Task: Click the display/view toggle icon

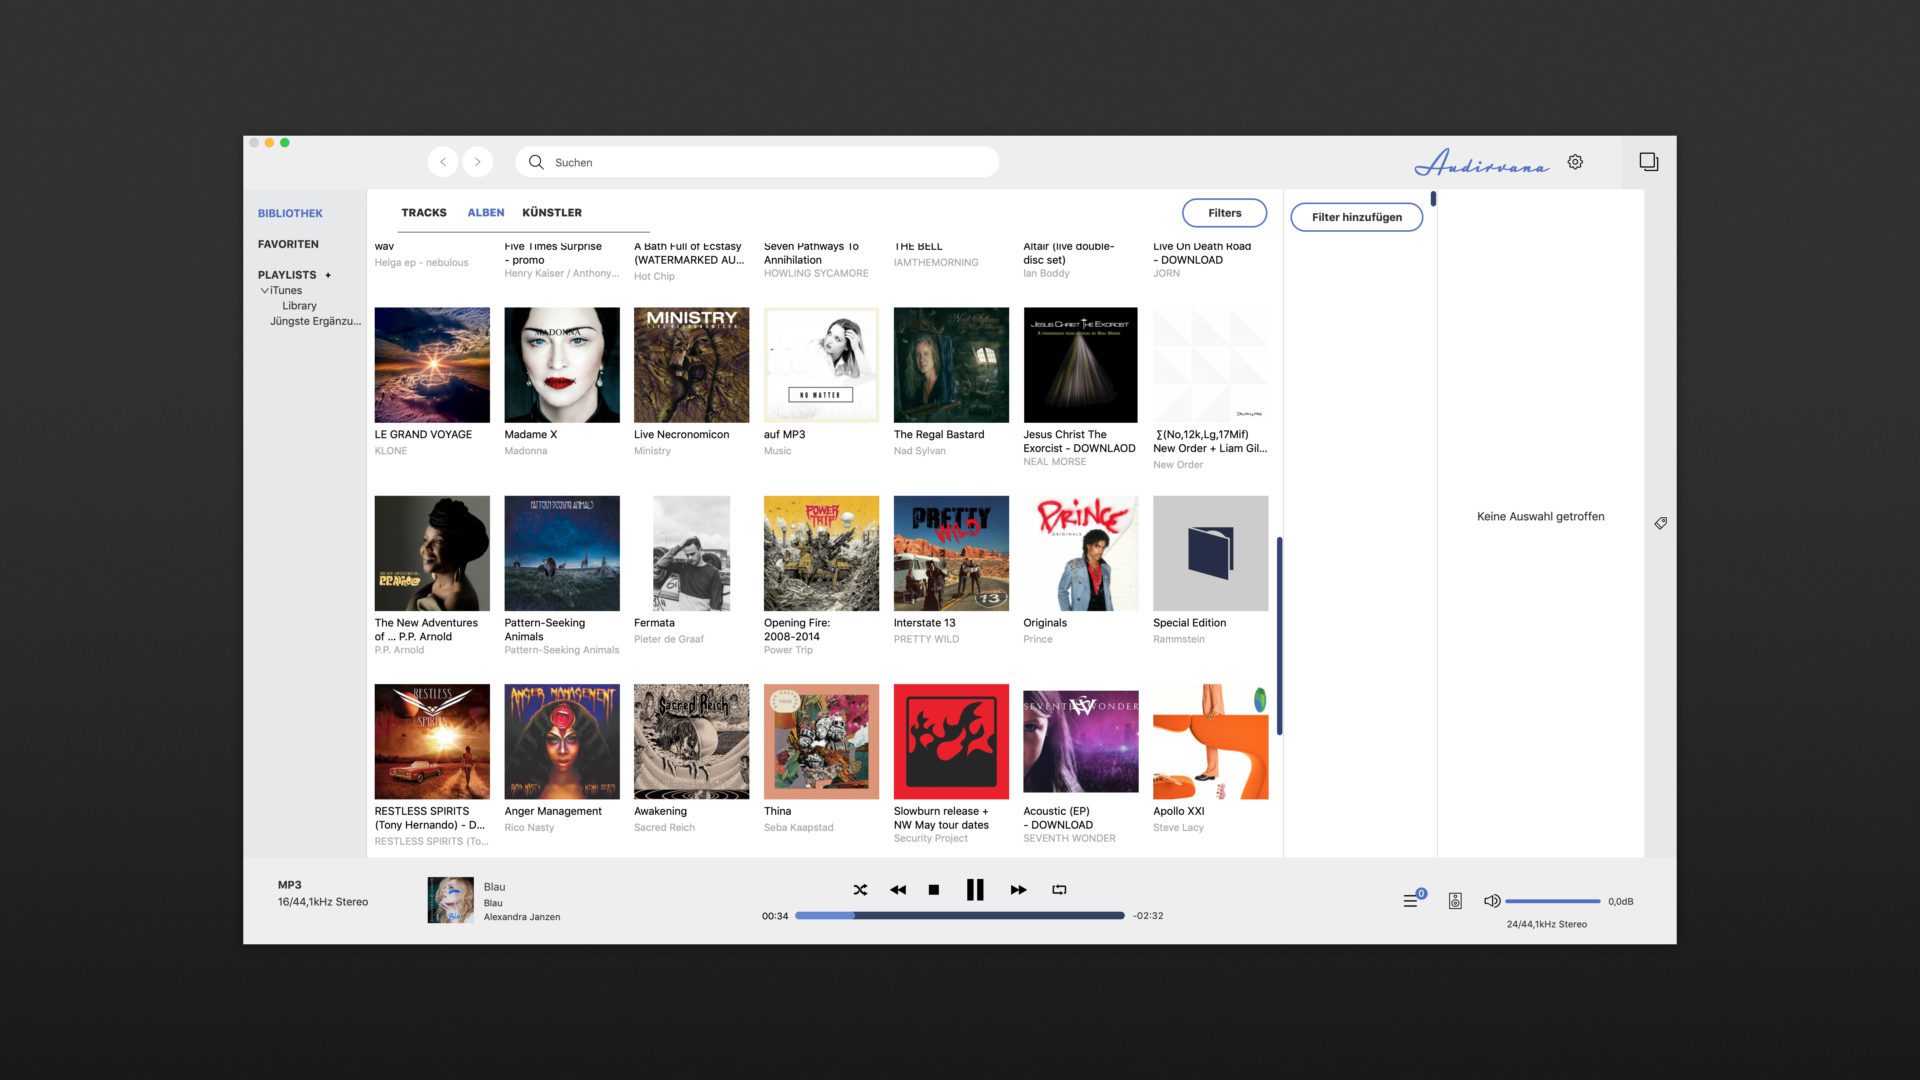Action: tap(1650, 162)
